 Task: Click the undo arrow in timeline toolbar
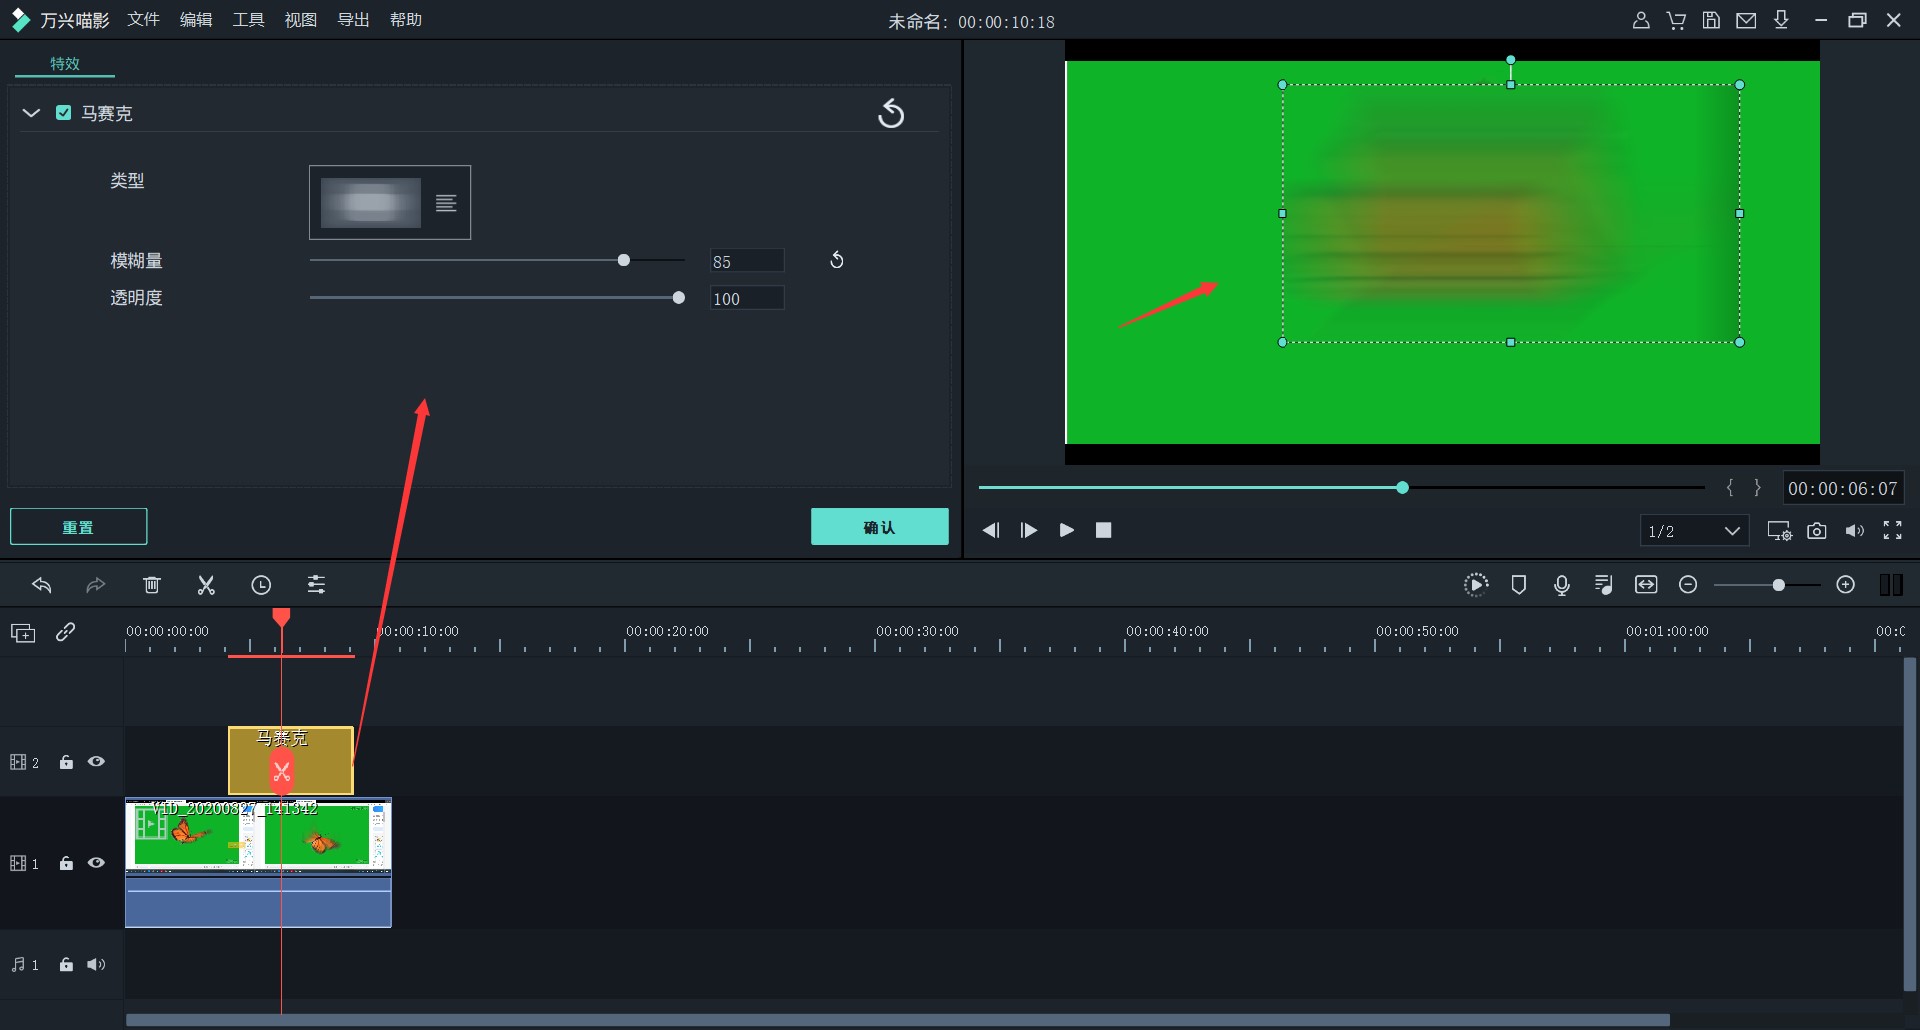[x=42, y=585]
